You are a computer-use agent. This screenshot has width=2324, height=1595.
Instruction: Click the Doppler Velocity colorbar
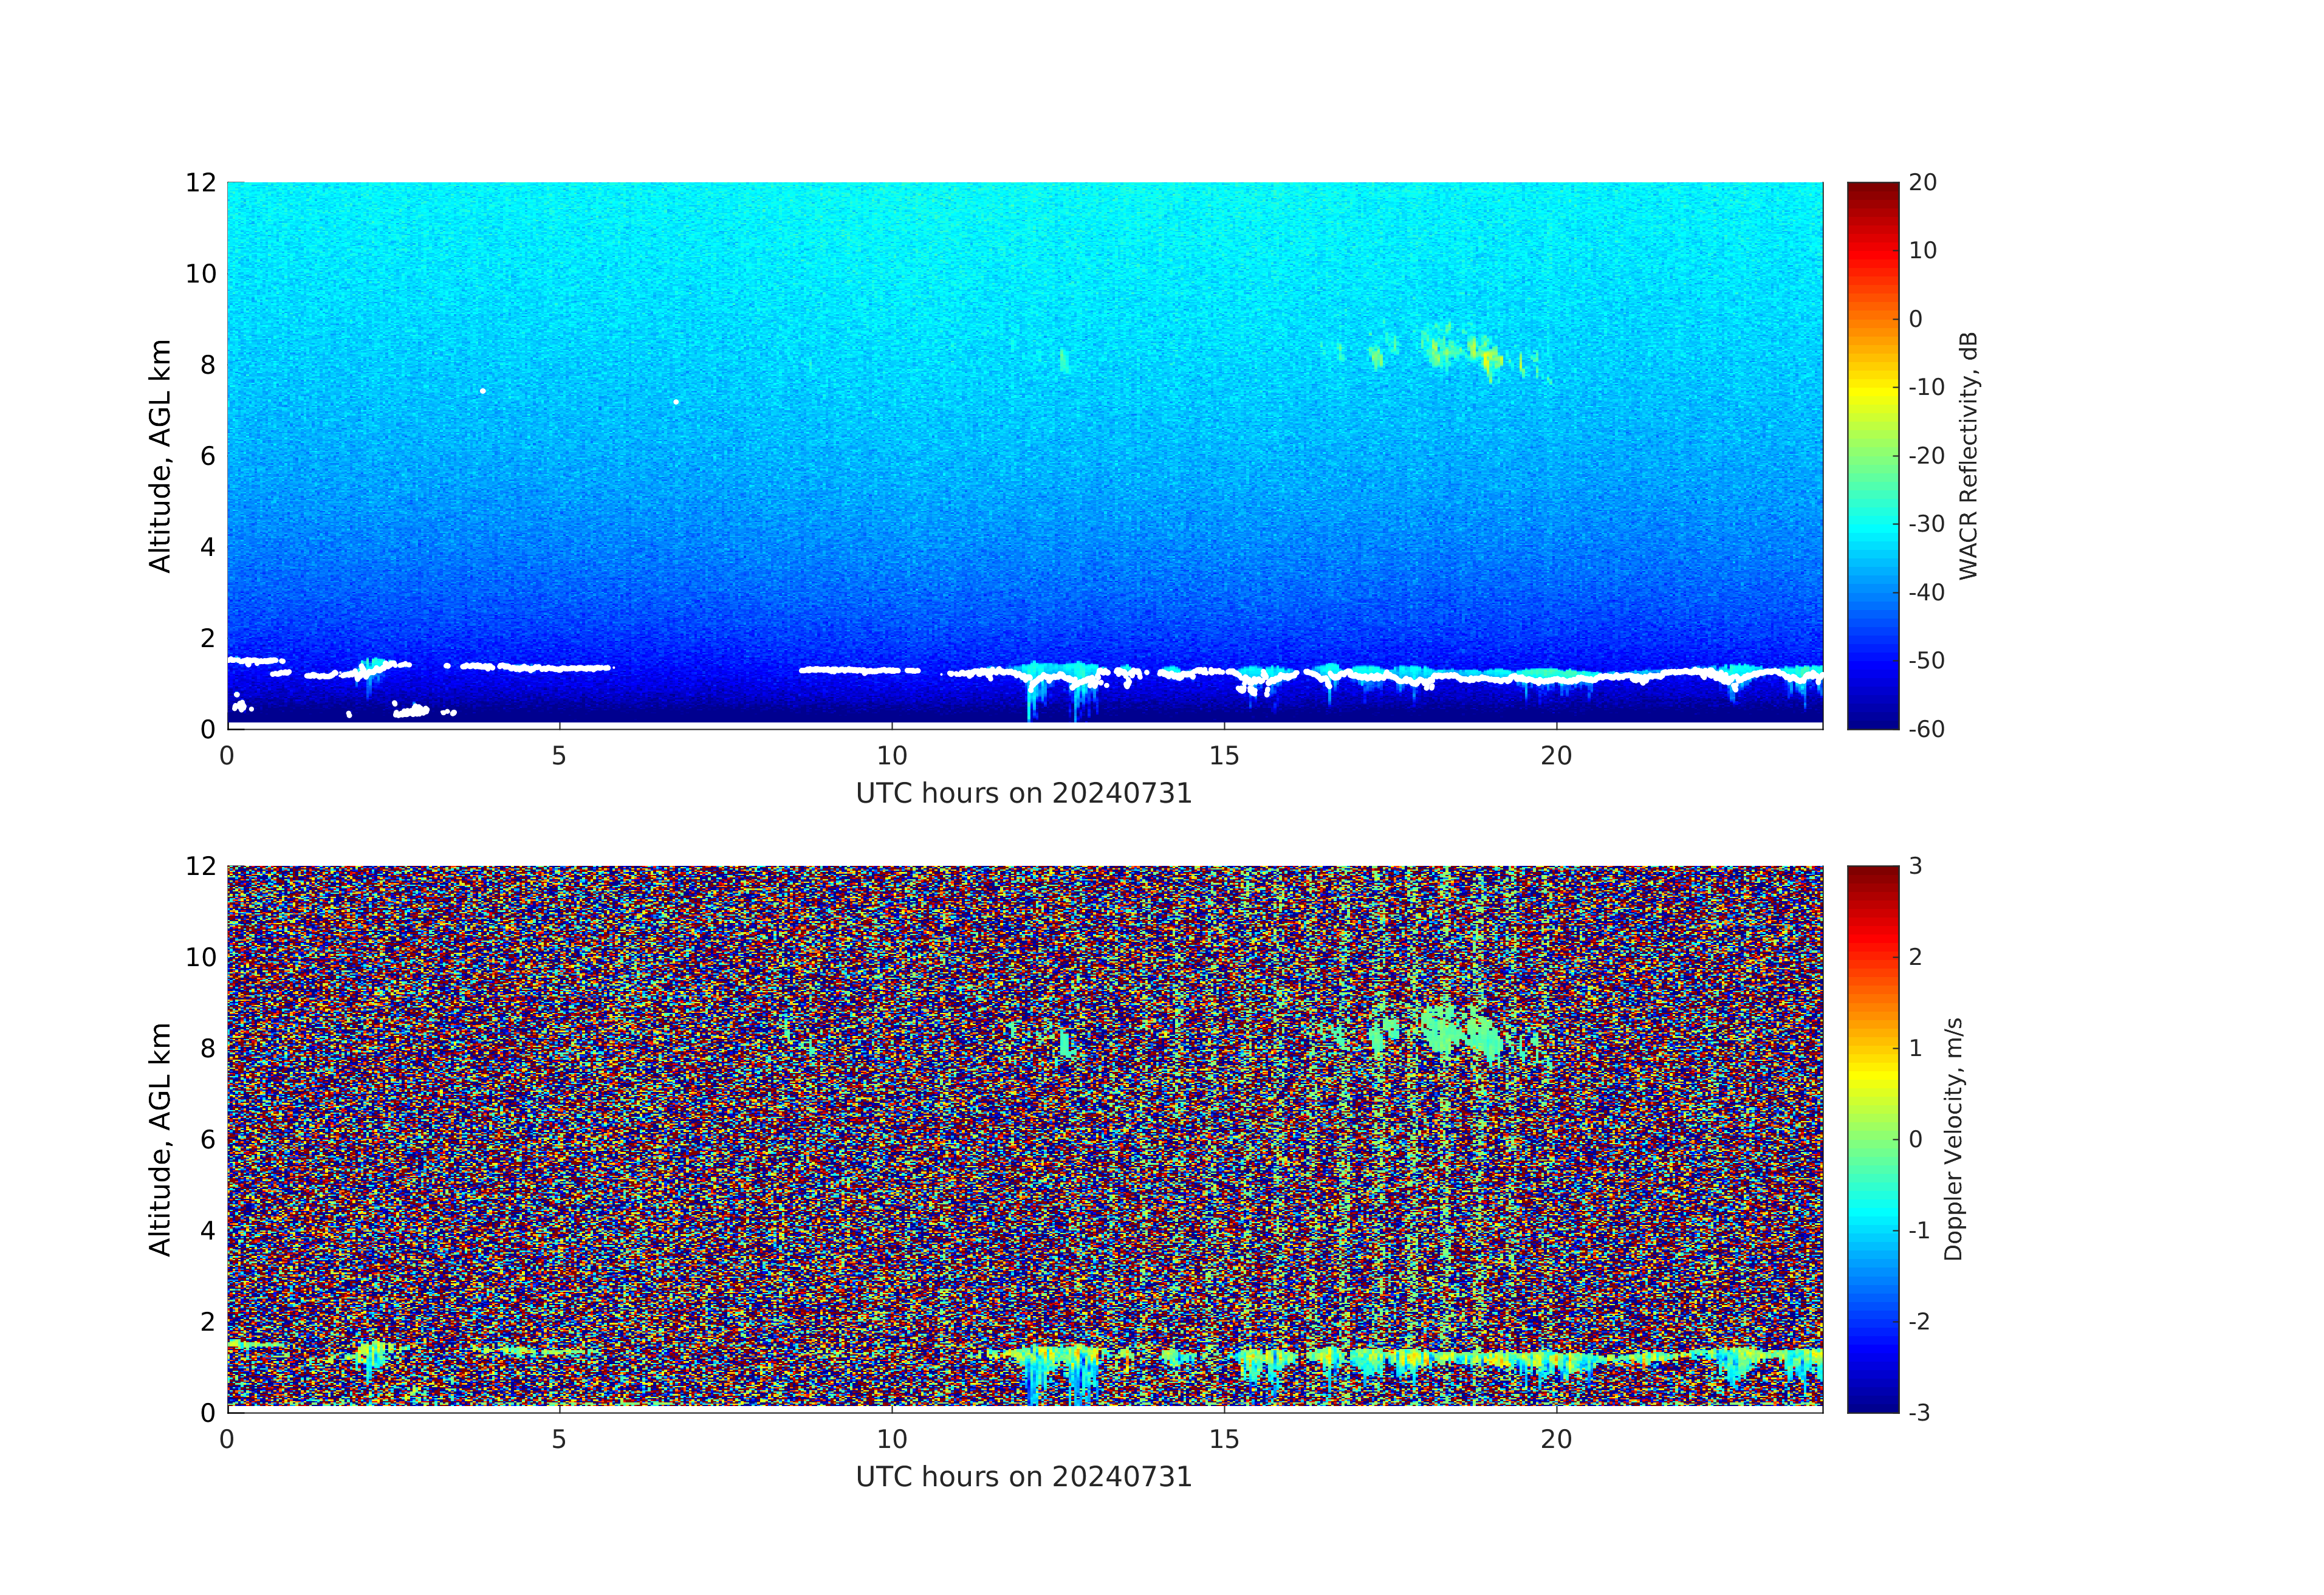[x=1872, y=1138]
